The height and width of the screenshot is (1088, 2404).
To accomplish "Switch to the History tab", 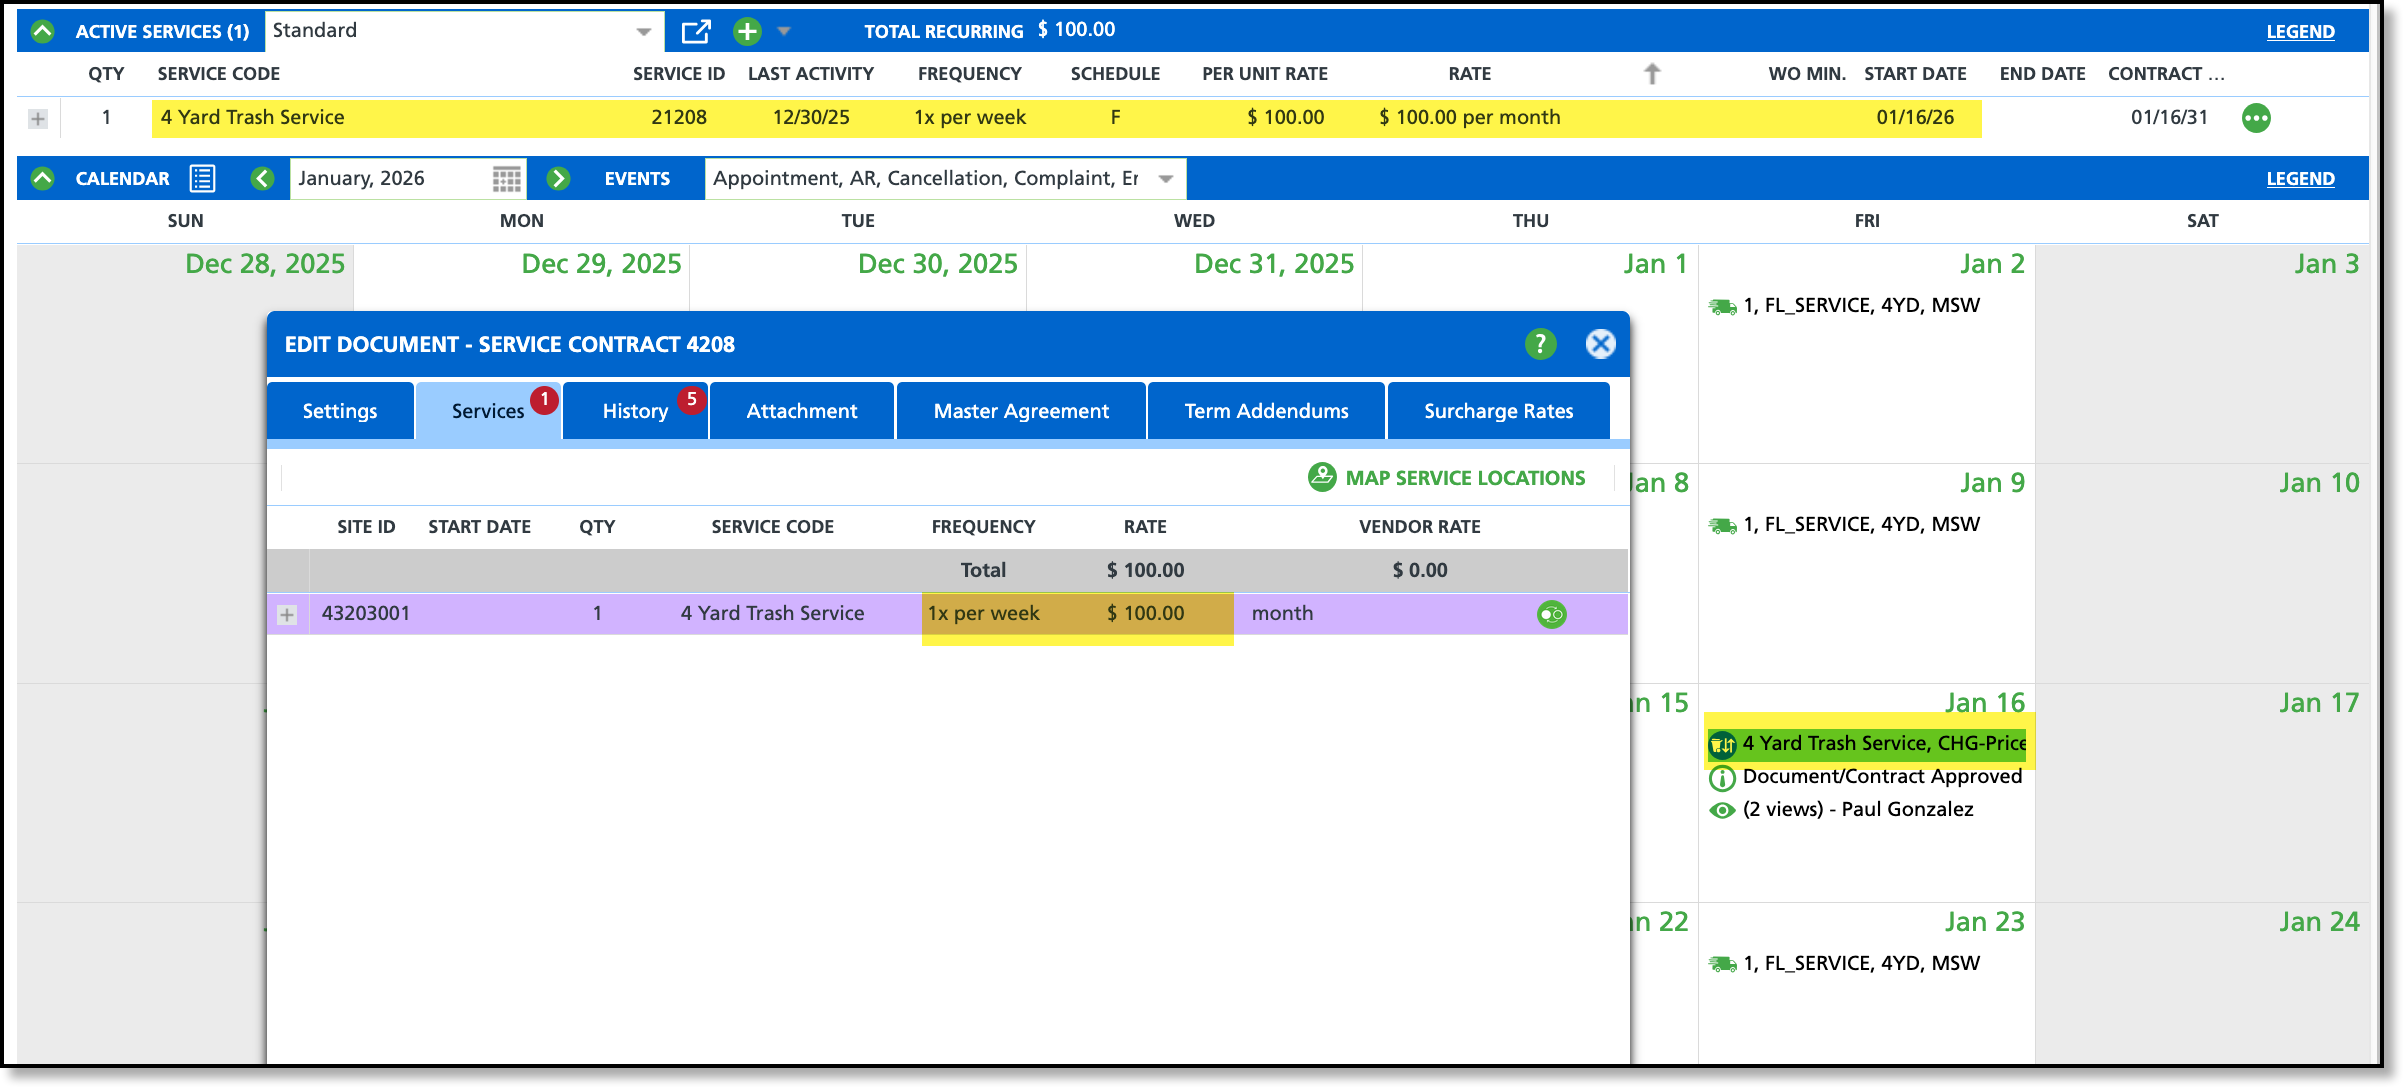I will pos(635,411).
